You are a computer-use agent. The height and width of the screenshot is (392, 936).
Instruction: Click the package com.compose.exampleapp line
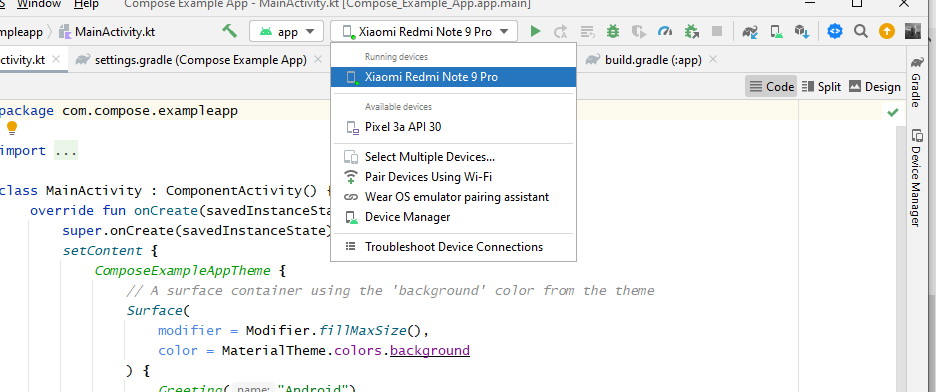119,111
